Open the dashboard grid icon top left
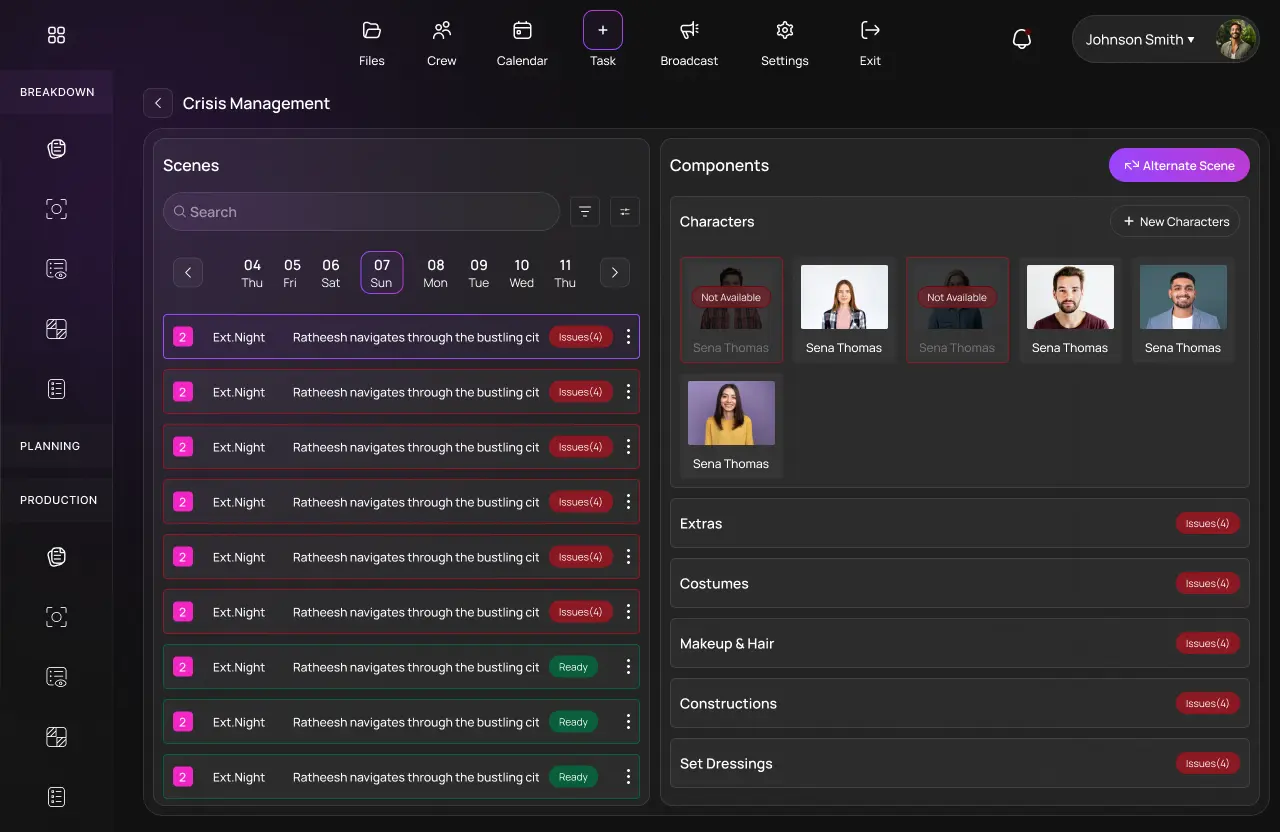The height and width of the screenshot is (832, 1280). 56,34
